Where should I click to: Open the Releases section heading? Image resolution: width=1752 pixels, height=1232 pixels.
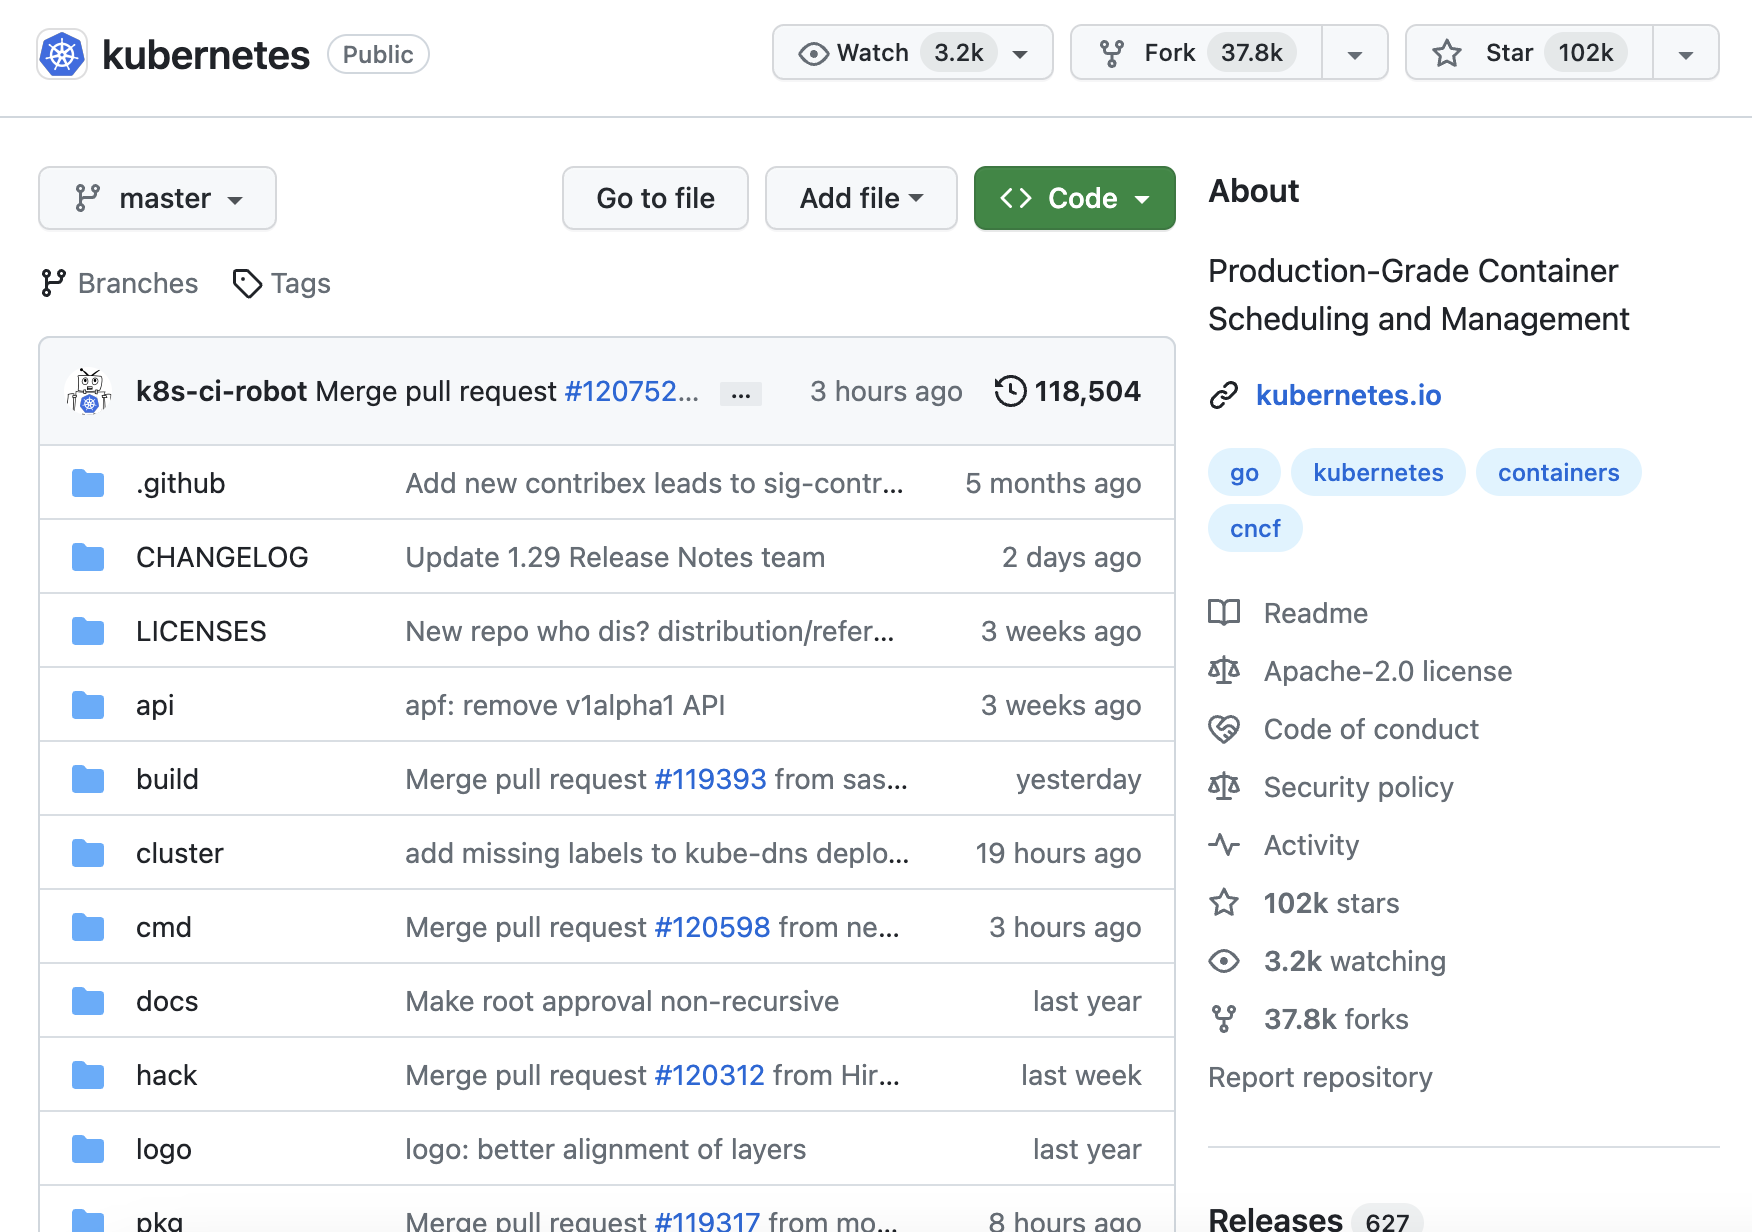tap(1275, 1219)
